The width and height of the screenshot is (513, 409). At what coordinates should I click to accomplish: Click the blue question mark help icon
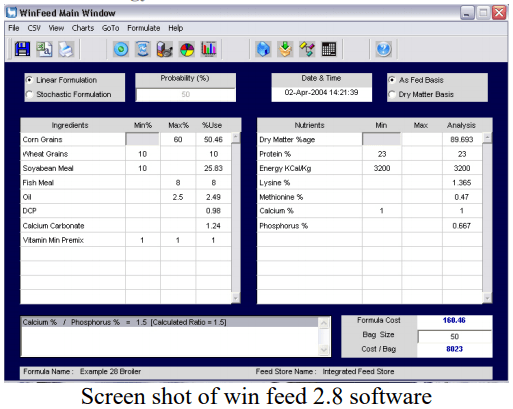click(x=384, y=49)
